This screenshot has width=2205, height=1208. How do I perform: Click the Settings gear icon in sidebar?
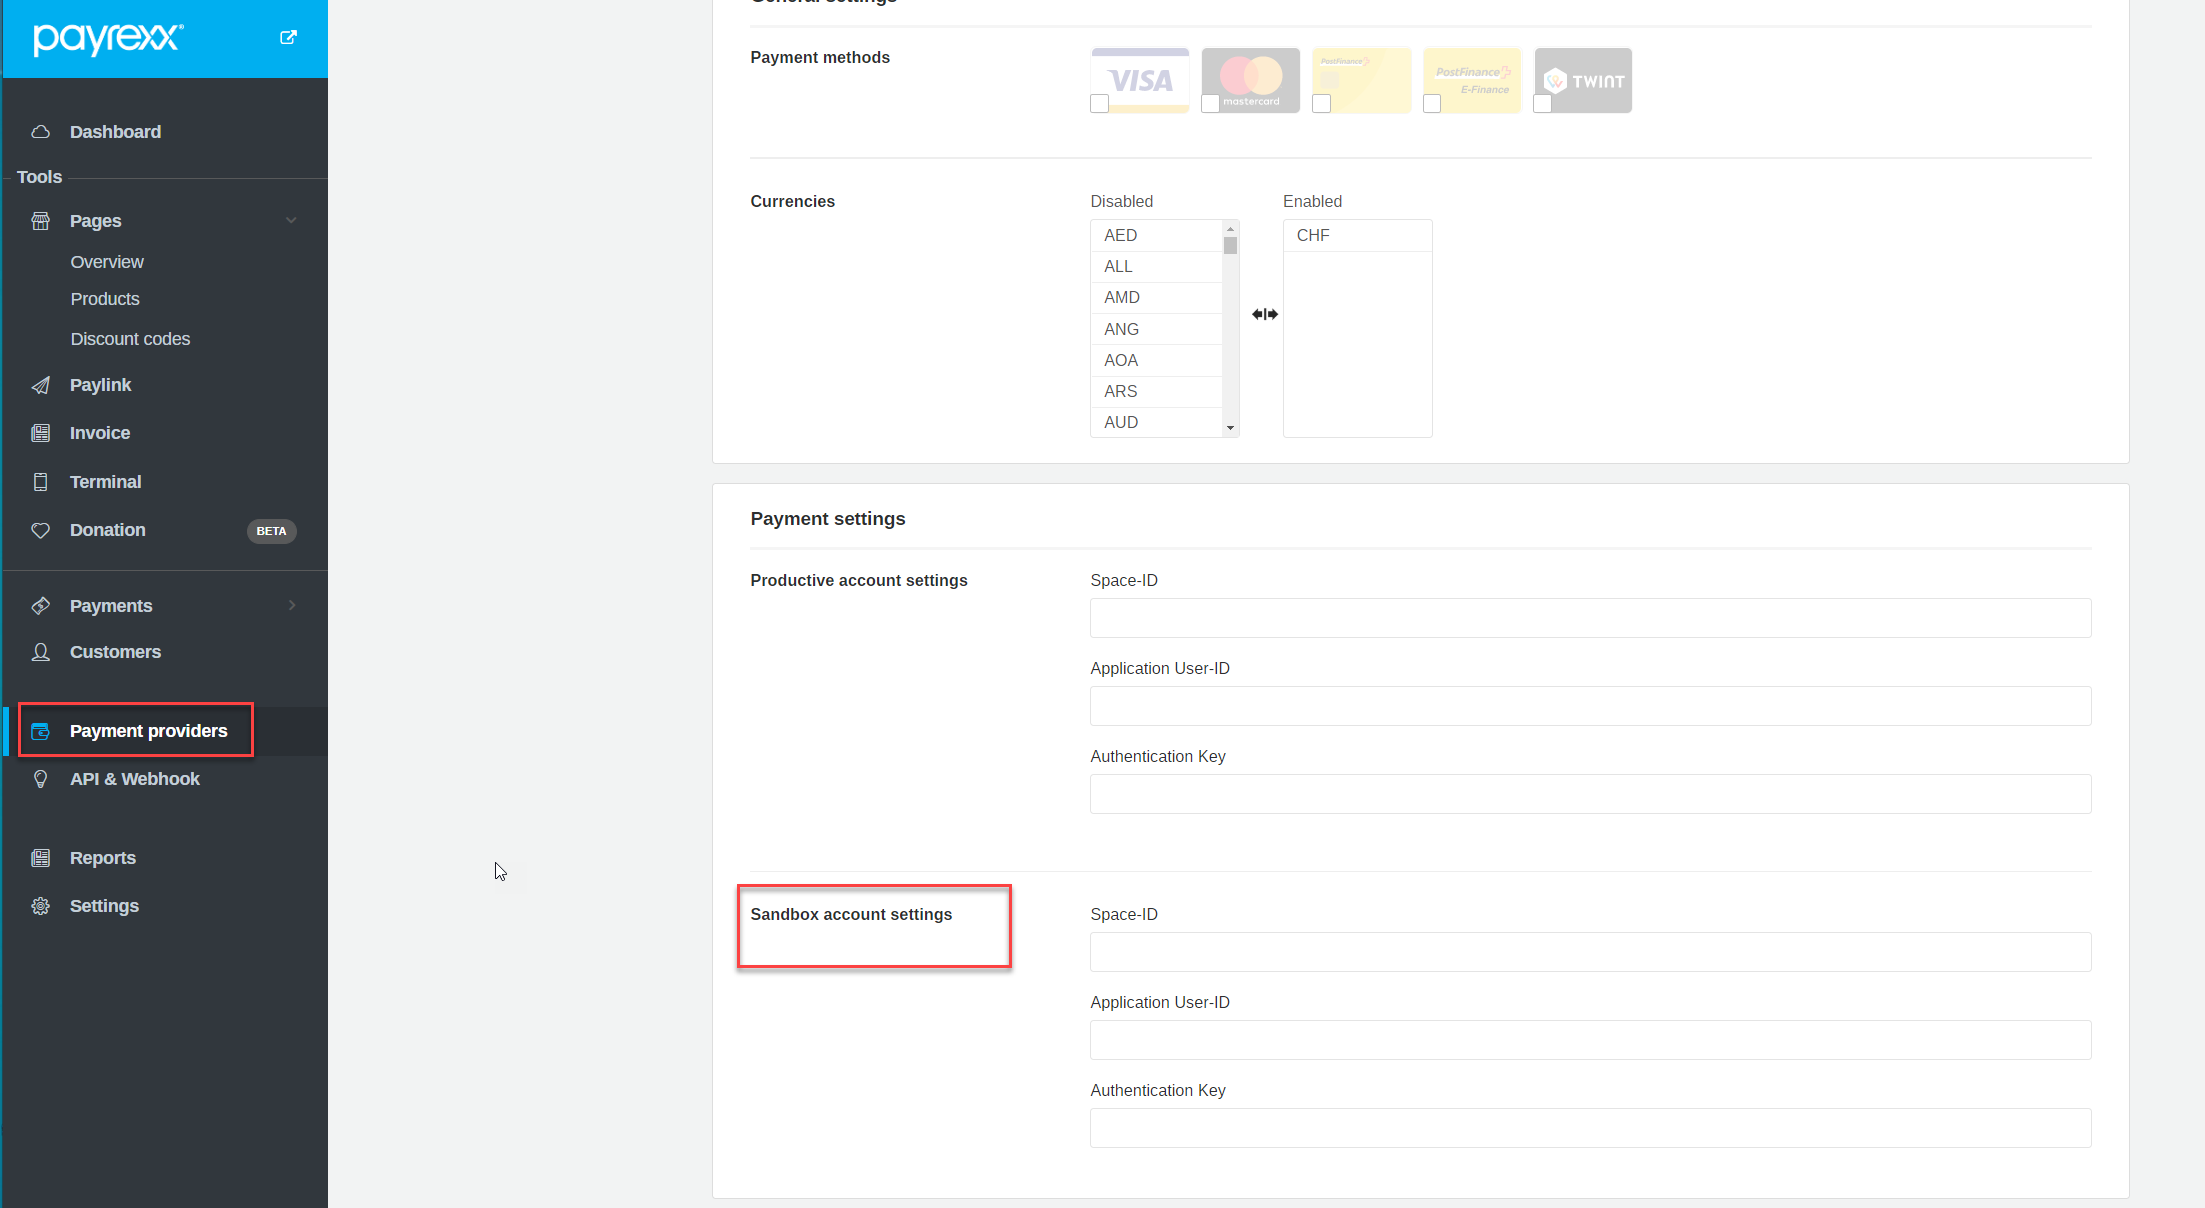click(41, 906)
